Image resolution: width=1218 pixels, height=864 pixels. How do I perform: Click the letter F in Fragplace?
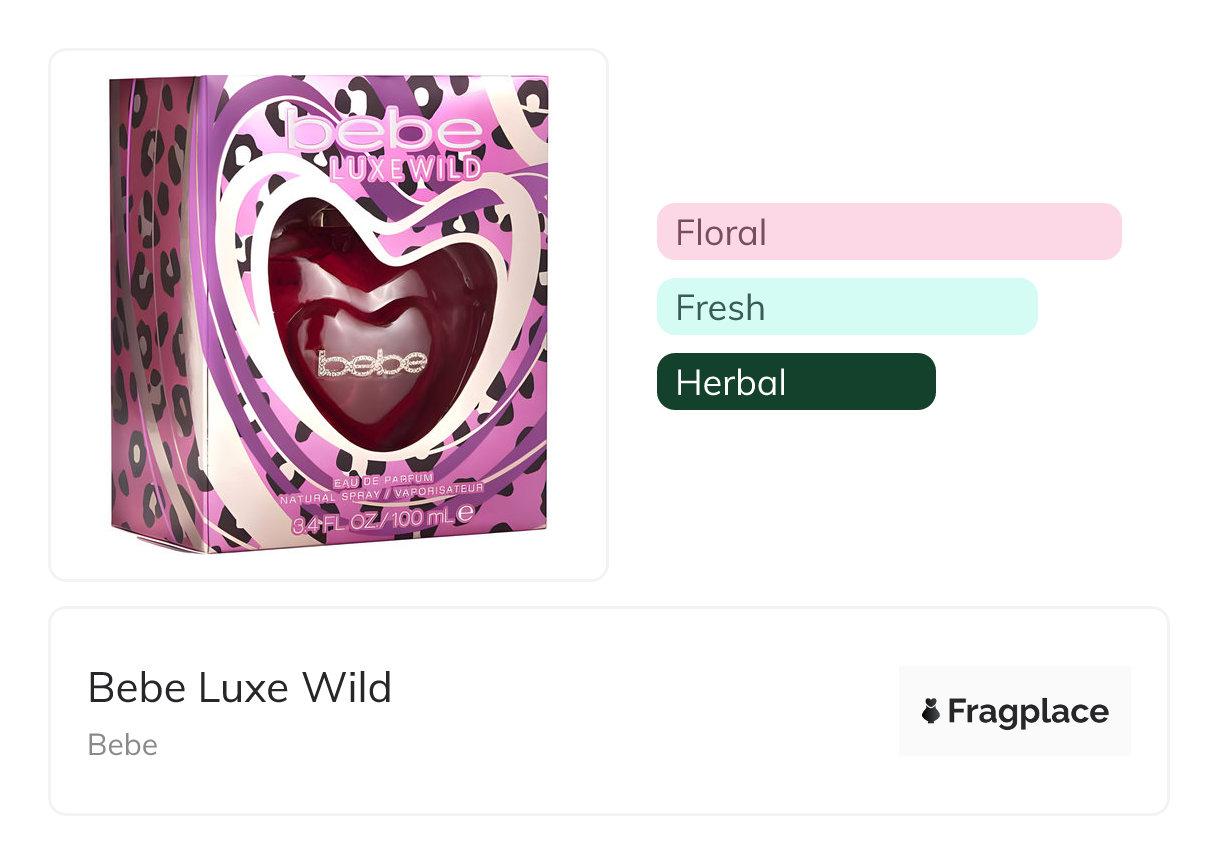coord(957,712)
